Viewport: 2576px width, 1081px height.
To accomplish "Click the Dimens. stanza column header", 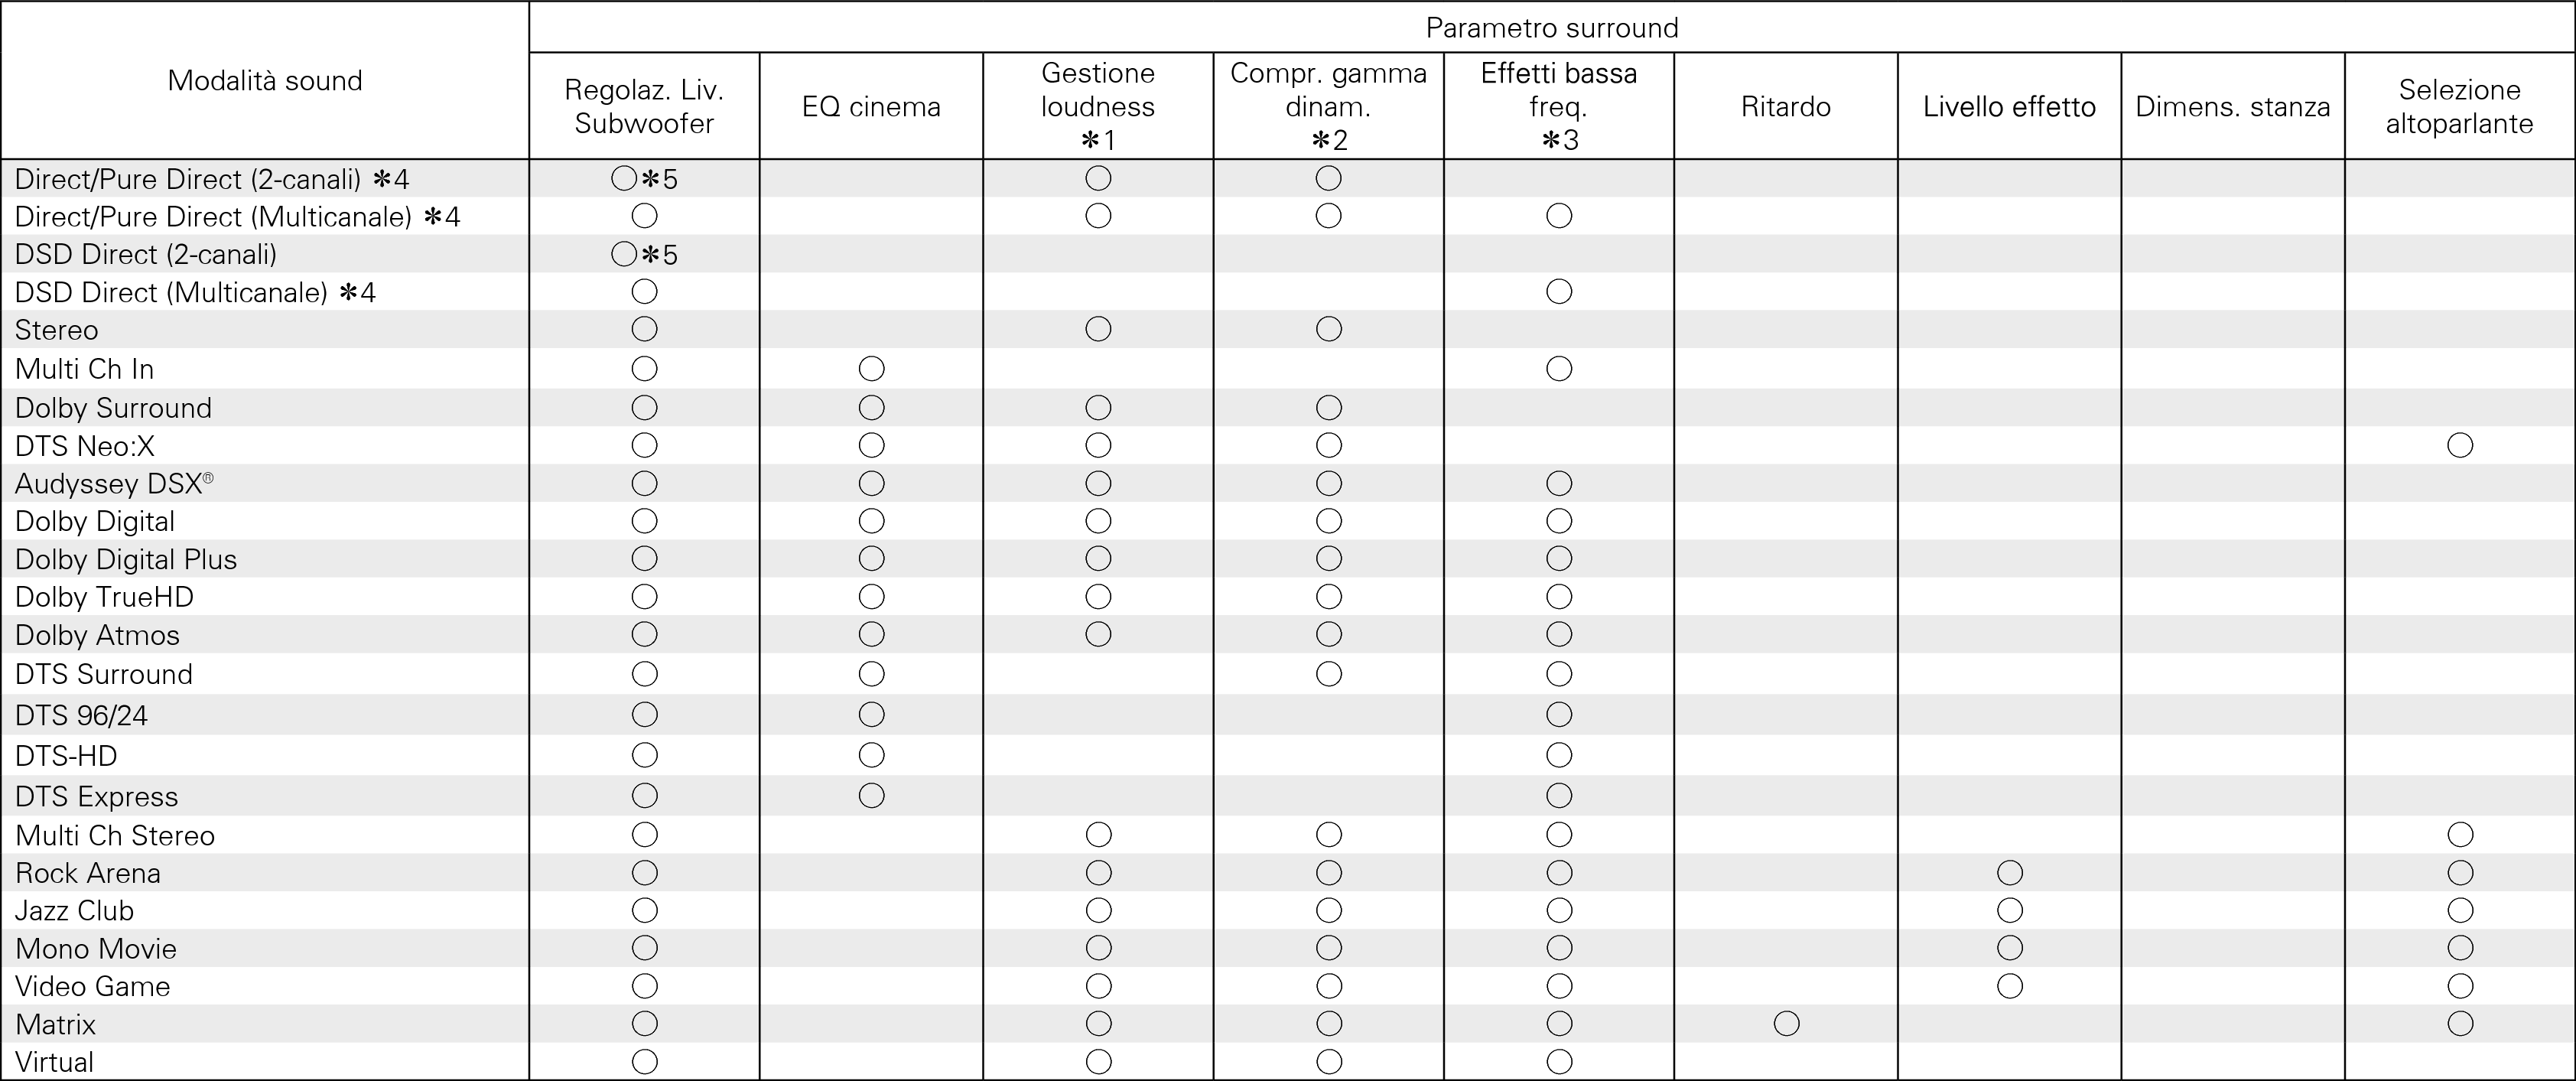I will pos(2232,107).
